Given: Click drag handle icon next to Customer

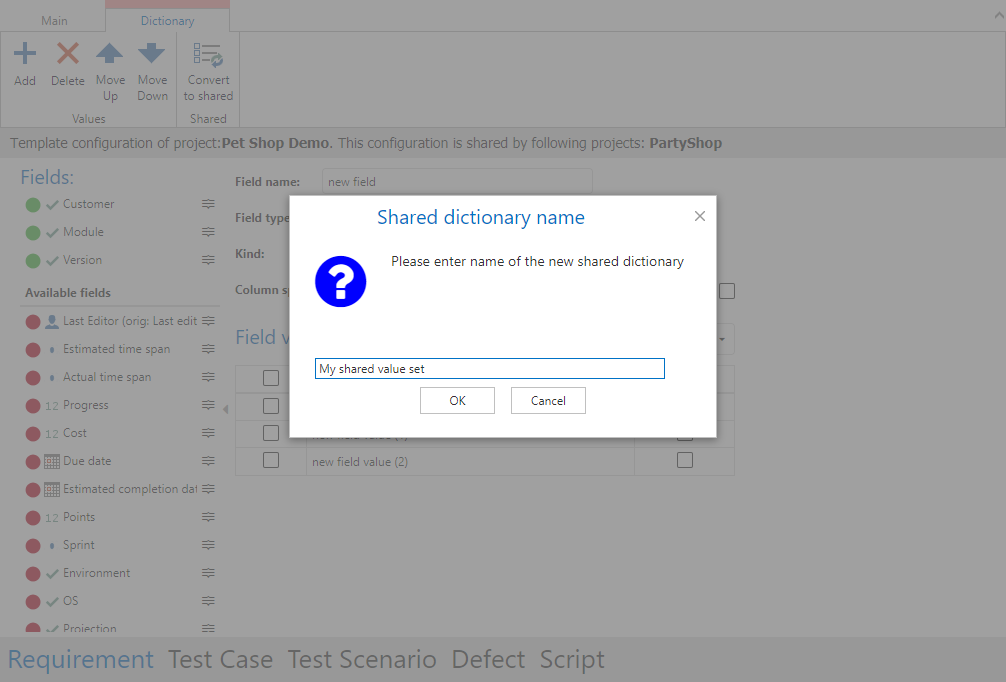Looking at the screenshot, I should (208, 204).
